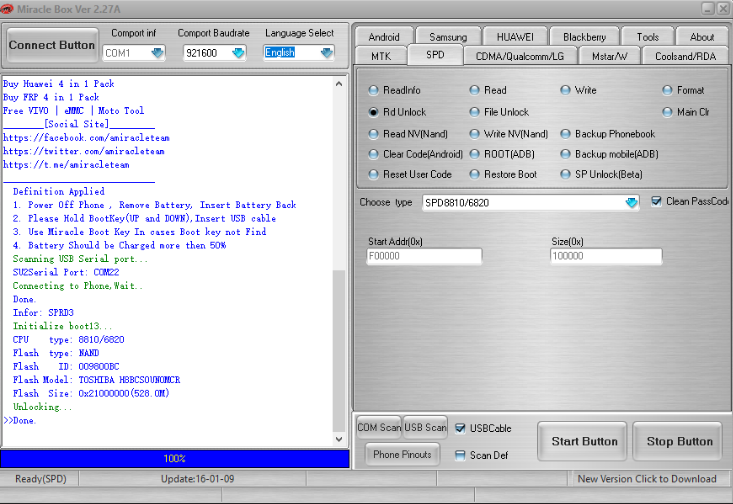Click the 100% progress bar
733x504 pixels.
(175, 459)
